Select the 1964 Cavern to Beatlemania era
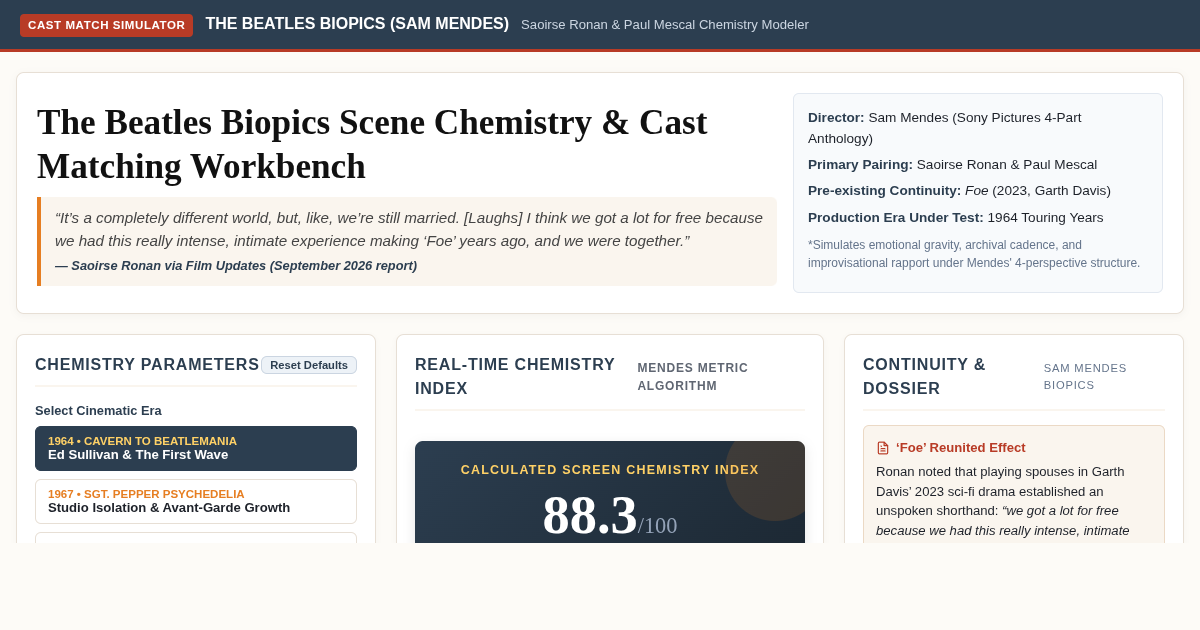This screenshot has width=1200, height=630. 196,448
